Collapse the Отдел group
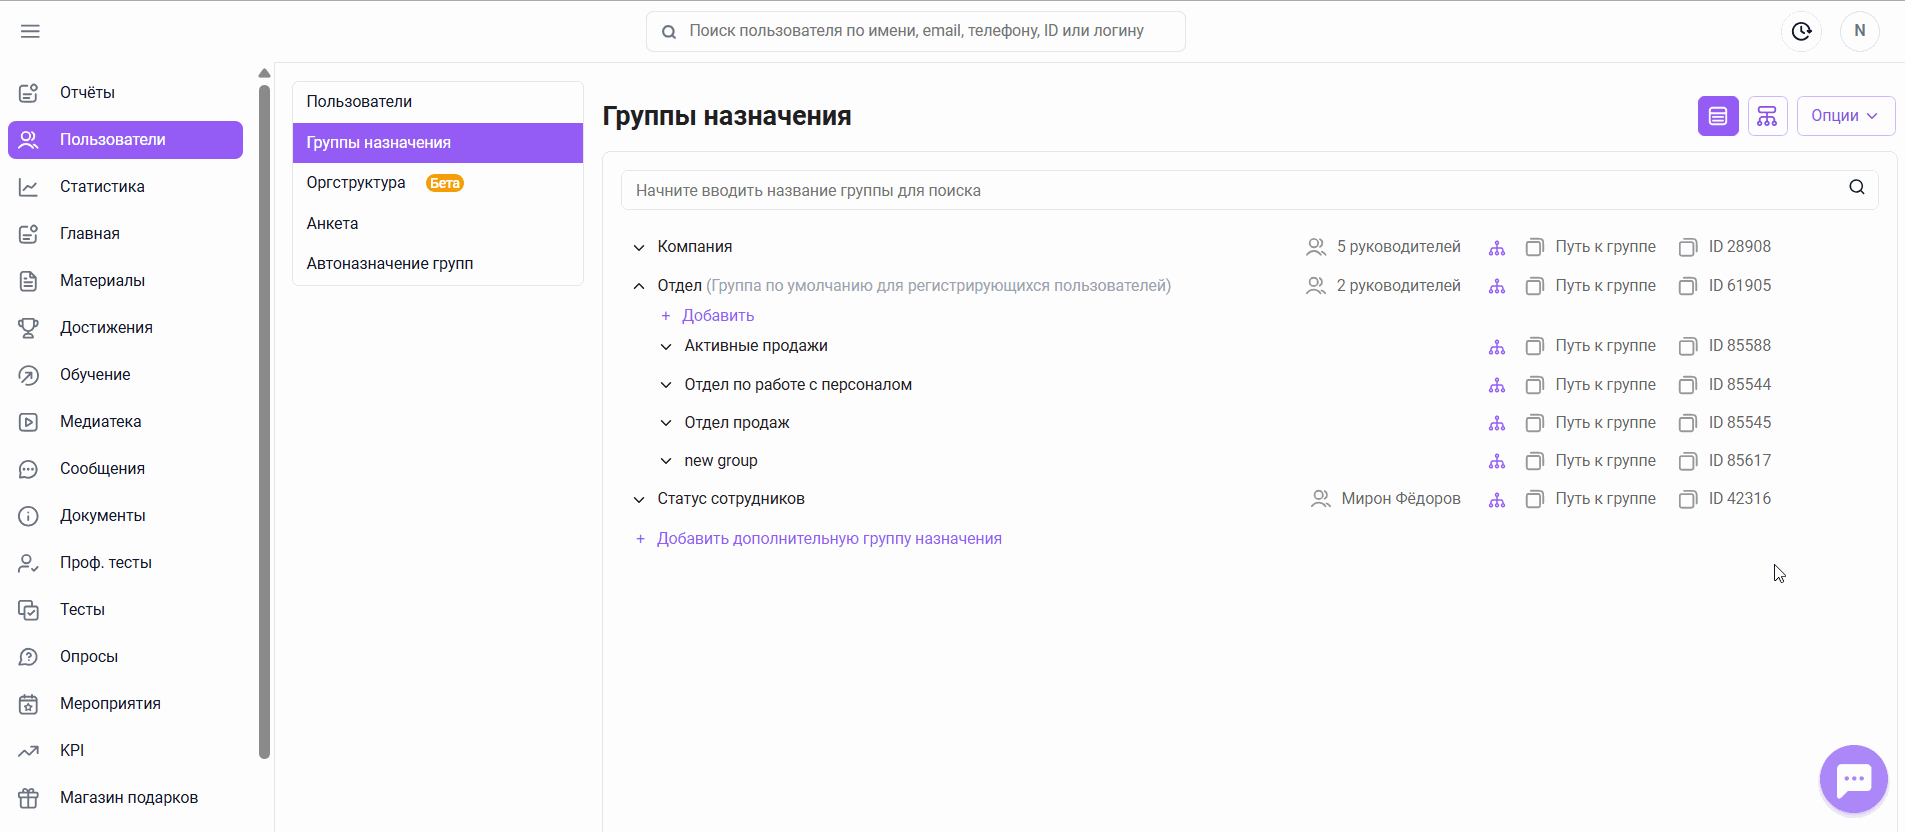This screenshot has height=832, width=1905. pyautogui.click(x=639, y=286)
